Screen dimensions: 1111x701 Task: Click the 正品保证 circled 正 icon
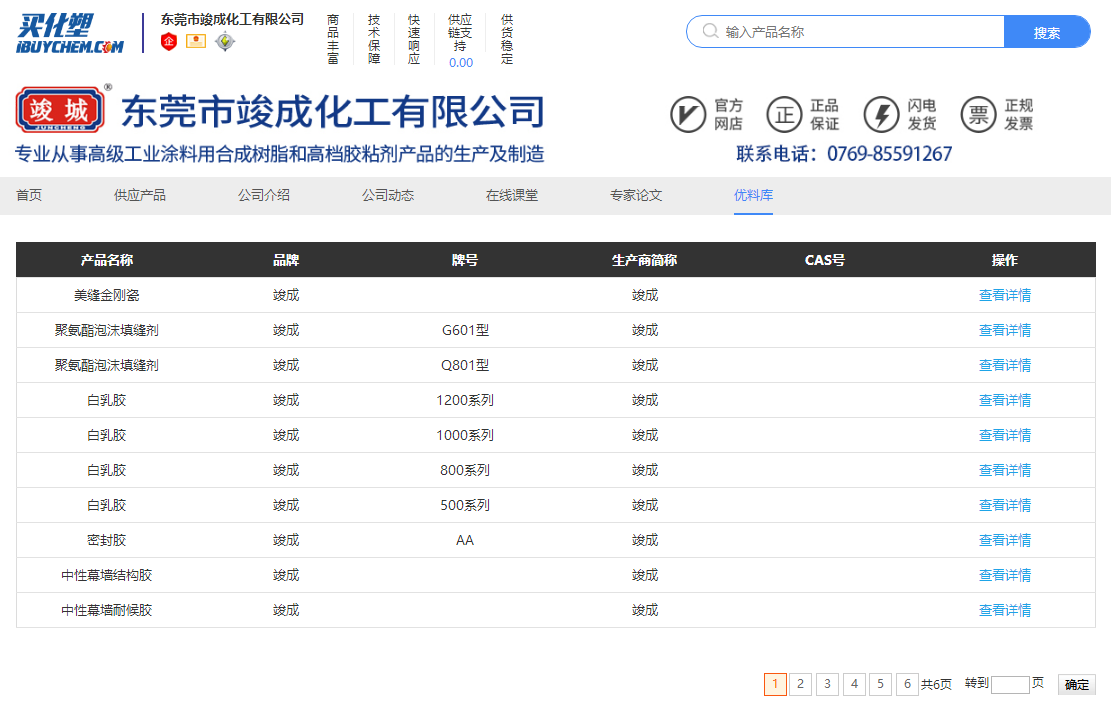(x=784, y=114)
